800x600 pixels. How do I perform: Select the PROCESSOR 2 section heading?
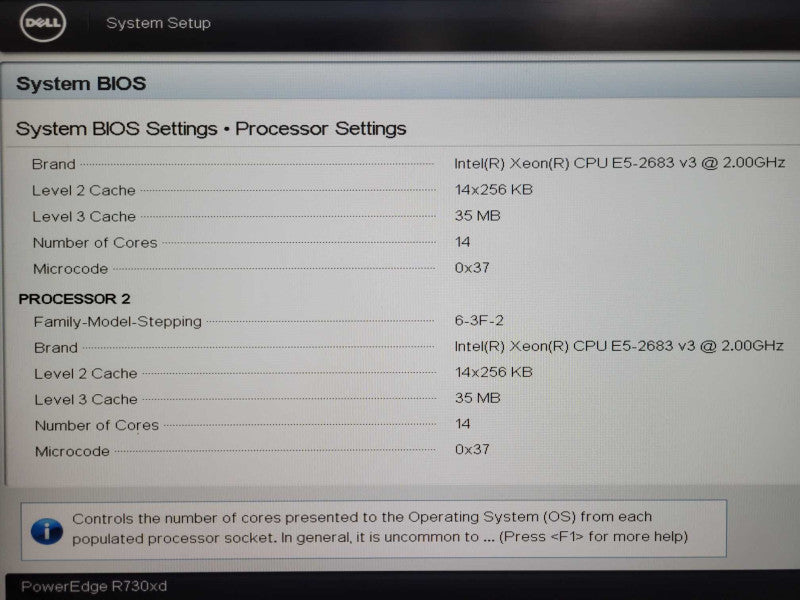coord(74,299)
